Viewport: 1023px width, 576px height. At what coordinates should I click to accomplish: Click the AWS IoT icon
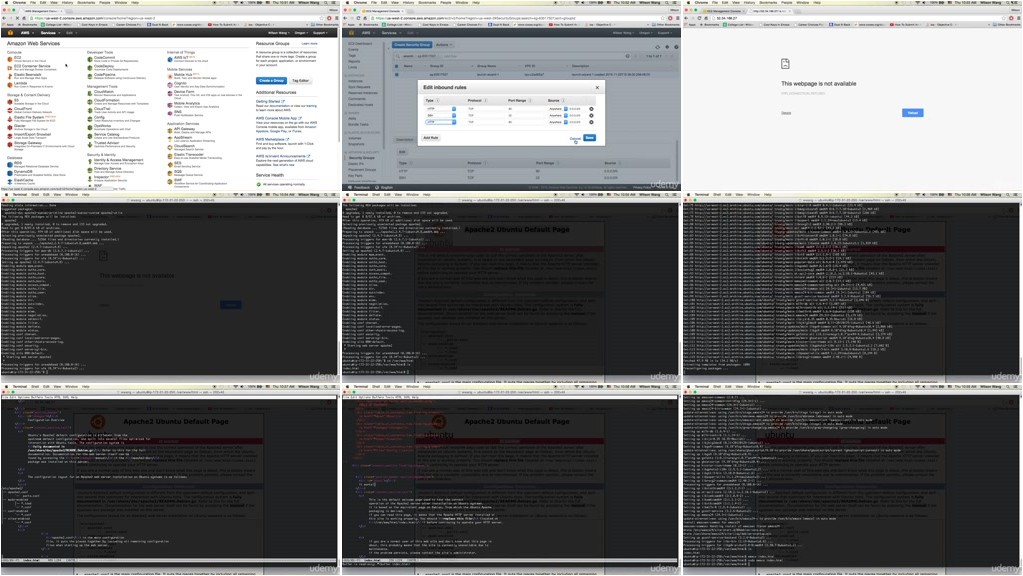click(x=170, y=59)
